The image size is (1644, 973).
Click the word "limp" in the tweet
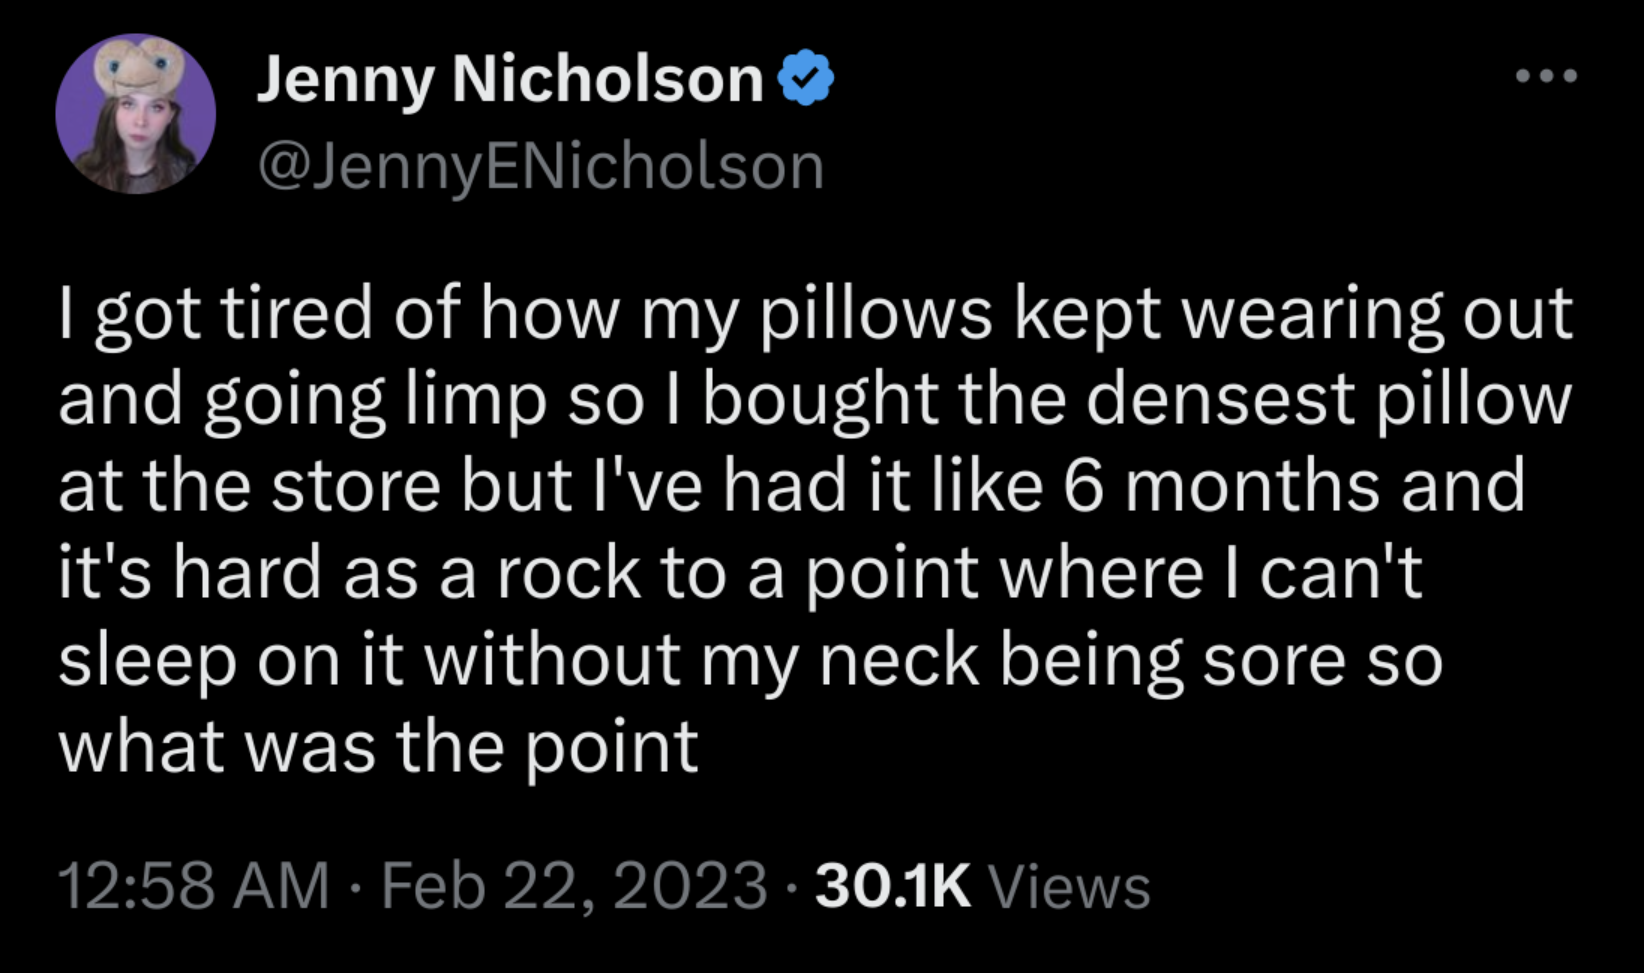point(478,401)
